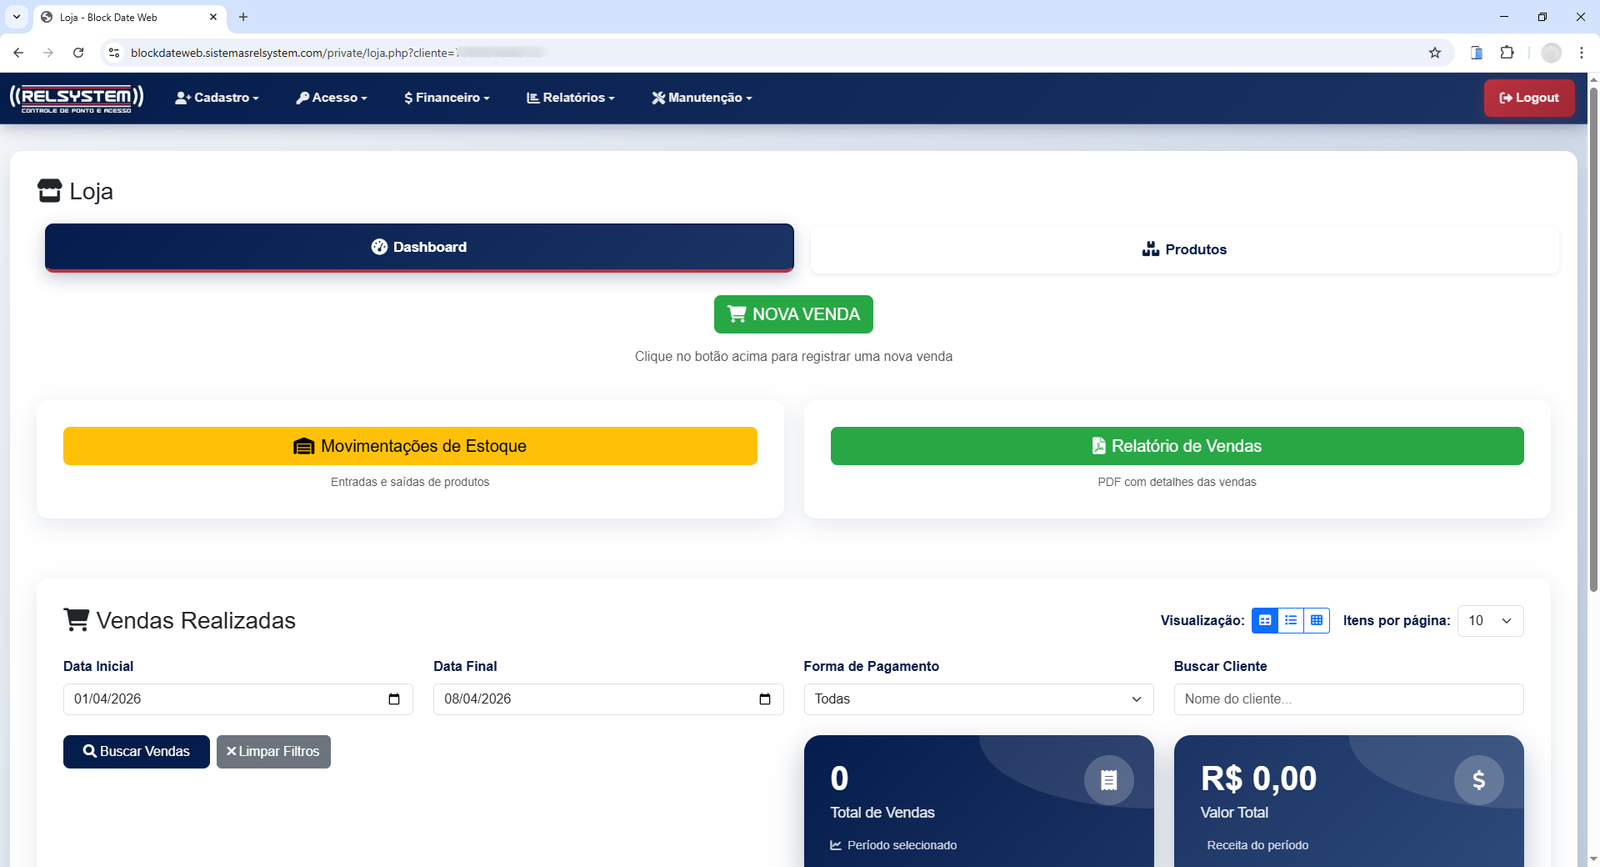The height and width of the screenshot is (867, 1600).
Task: Click the RELSYSTEM logo
Action: (77, 98)
